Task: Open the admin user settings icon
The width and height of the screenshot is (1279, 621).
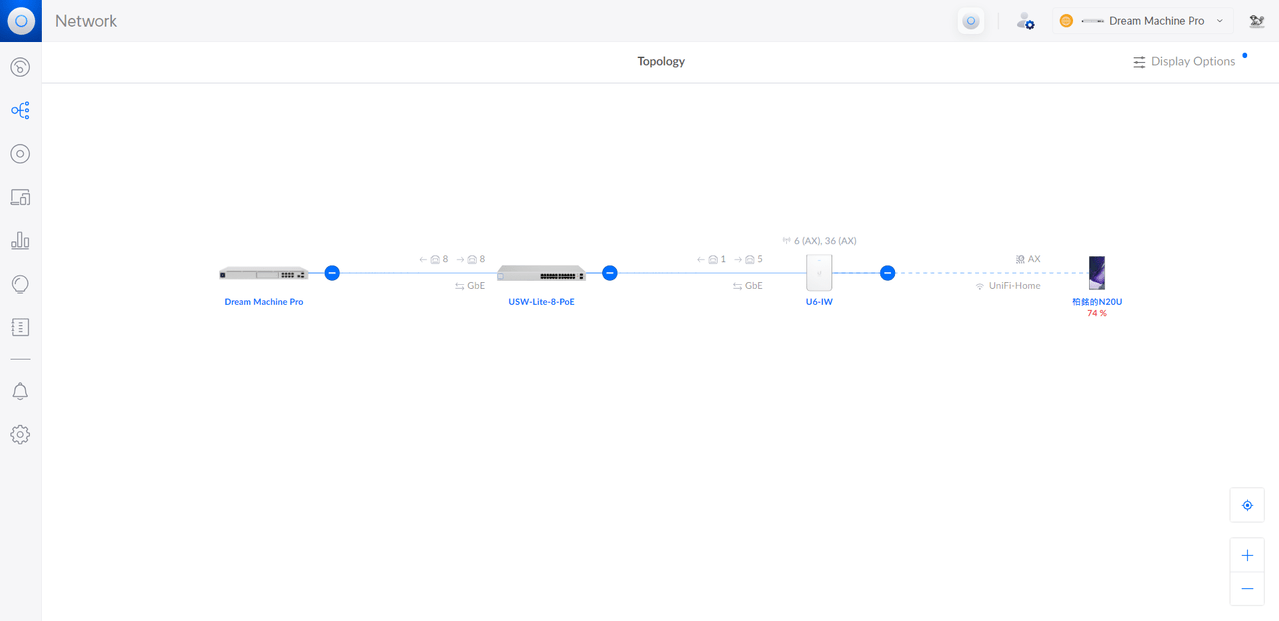Action: point(1025,21)
